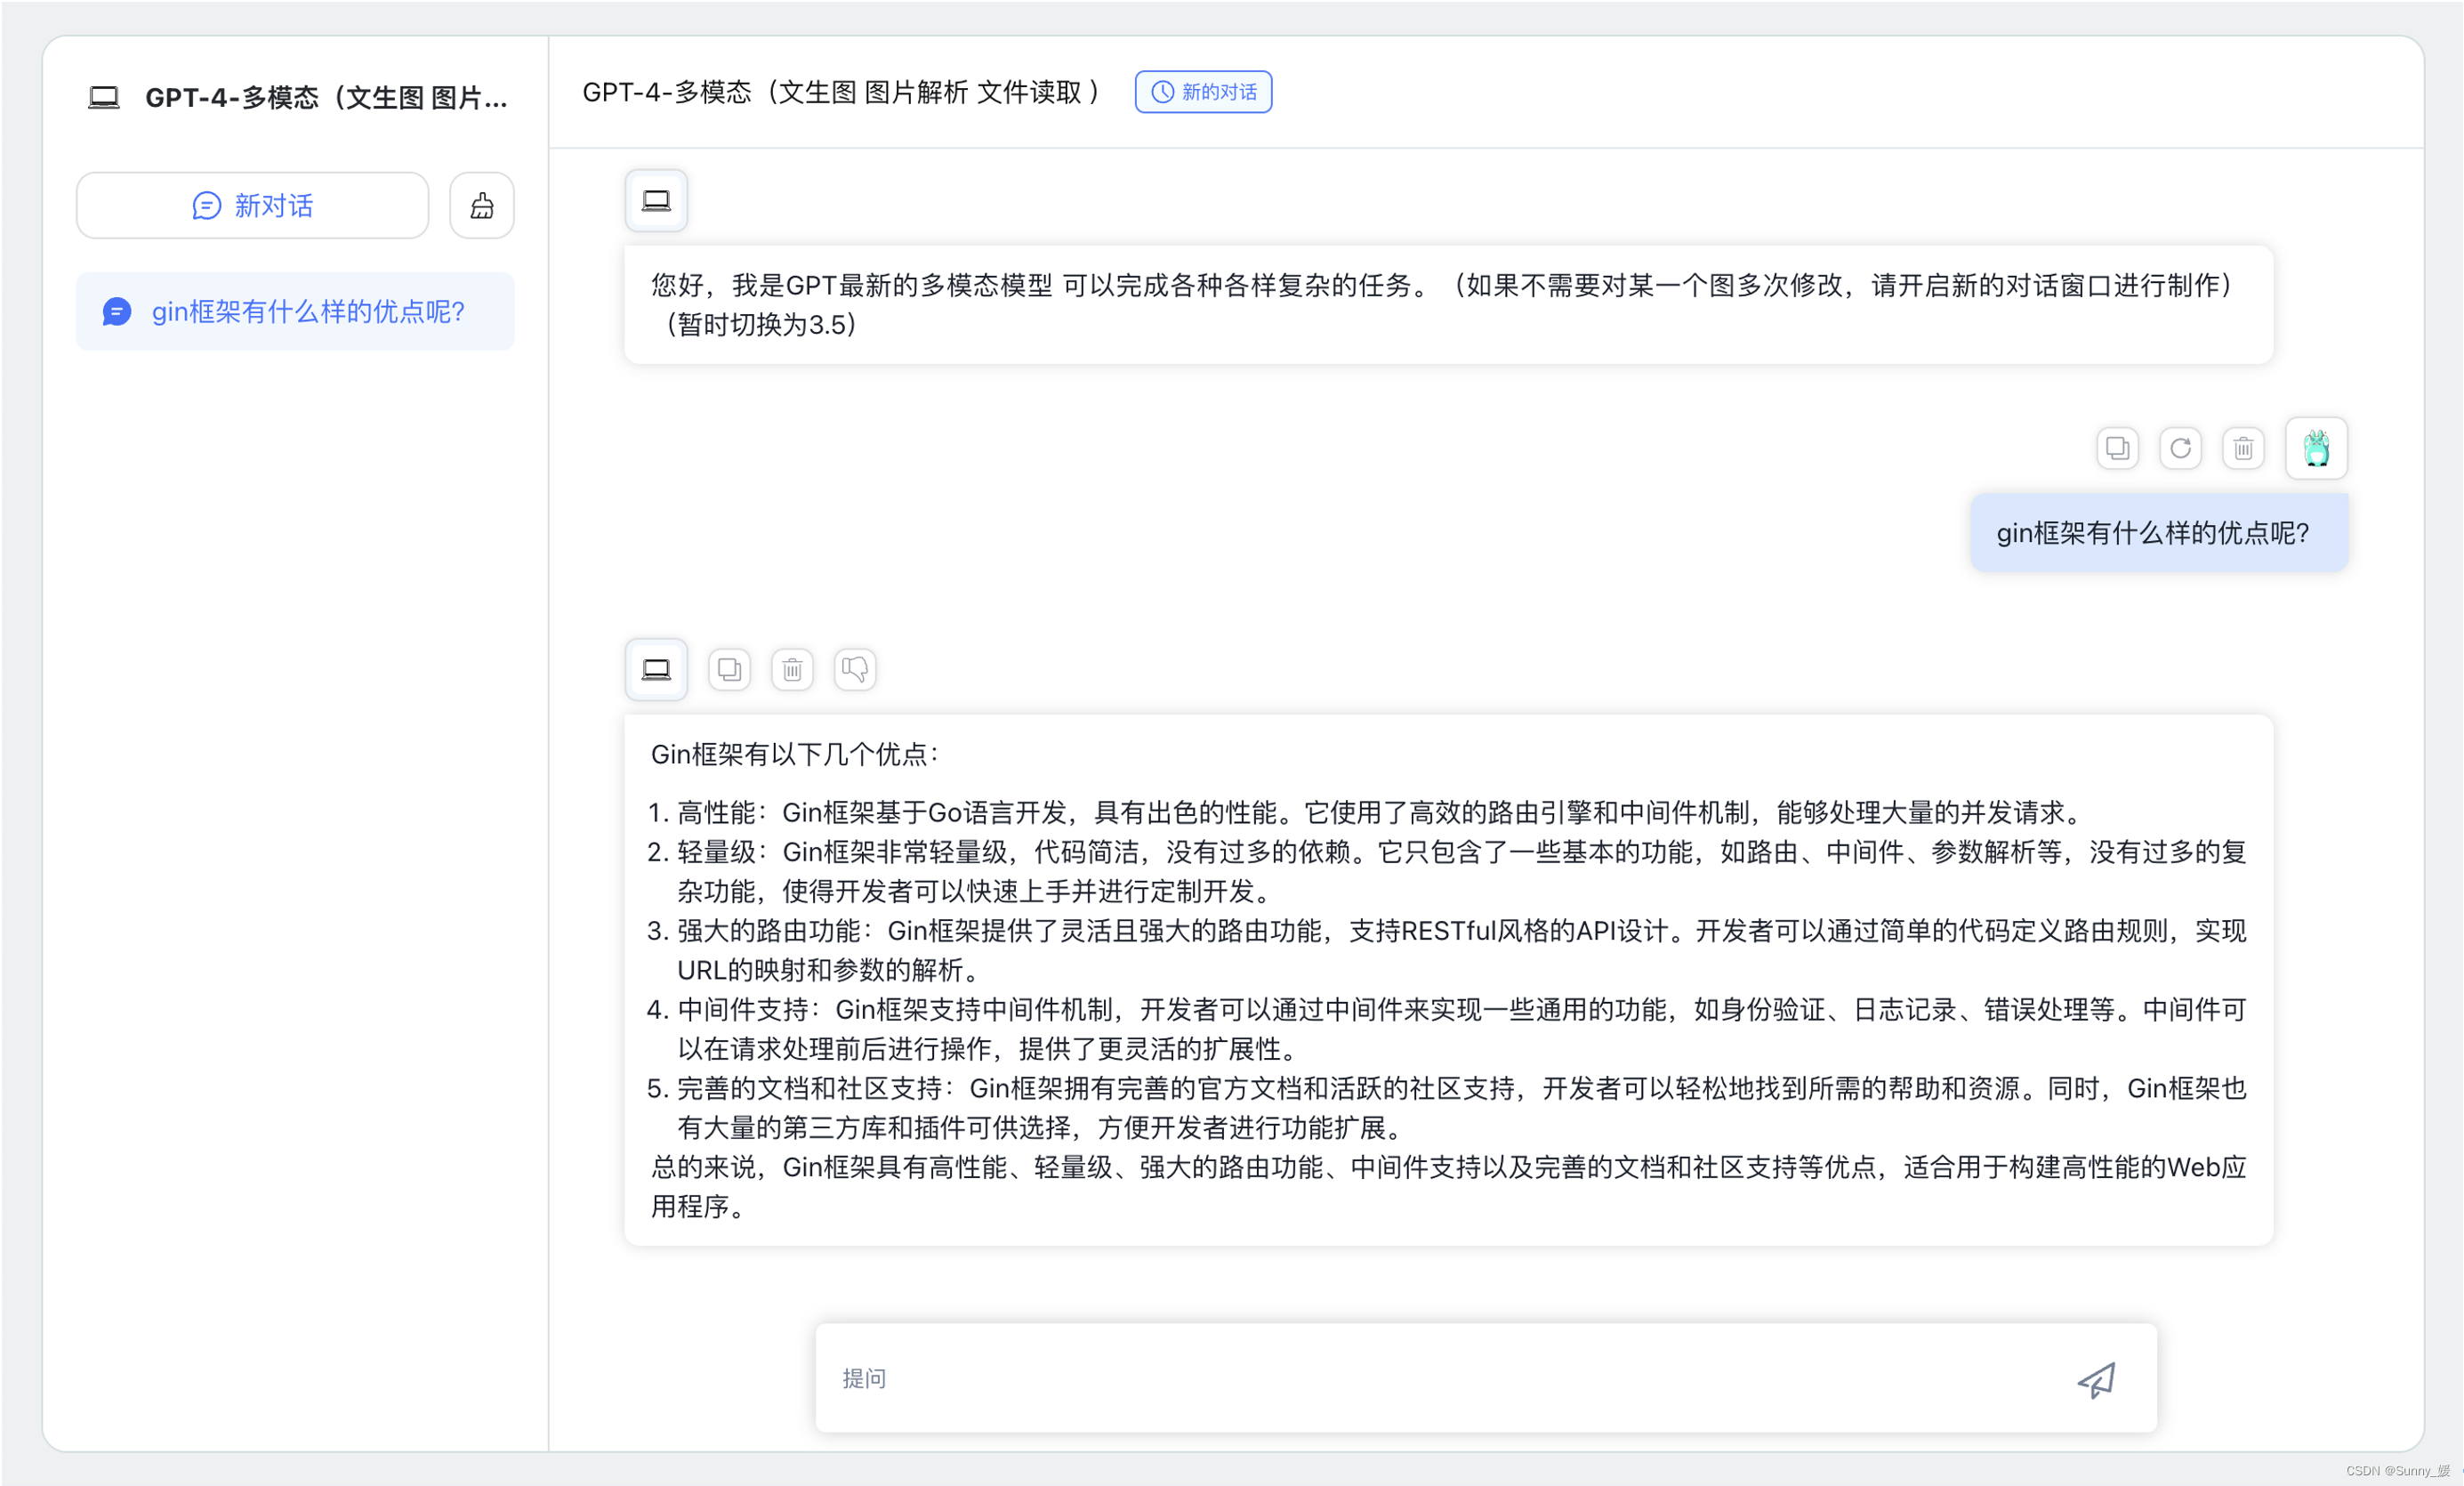Delete the user's question message
This screenshot has width=2464, height=1486.
point(2243,448)
